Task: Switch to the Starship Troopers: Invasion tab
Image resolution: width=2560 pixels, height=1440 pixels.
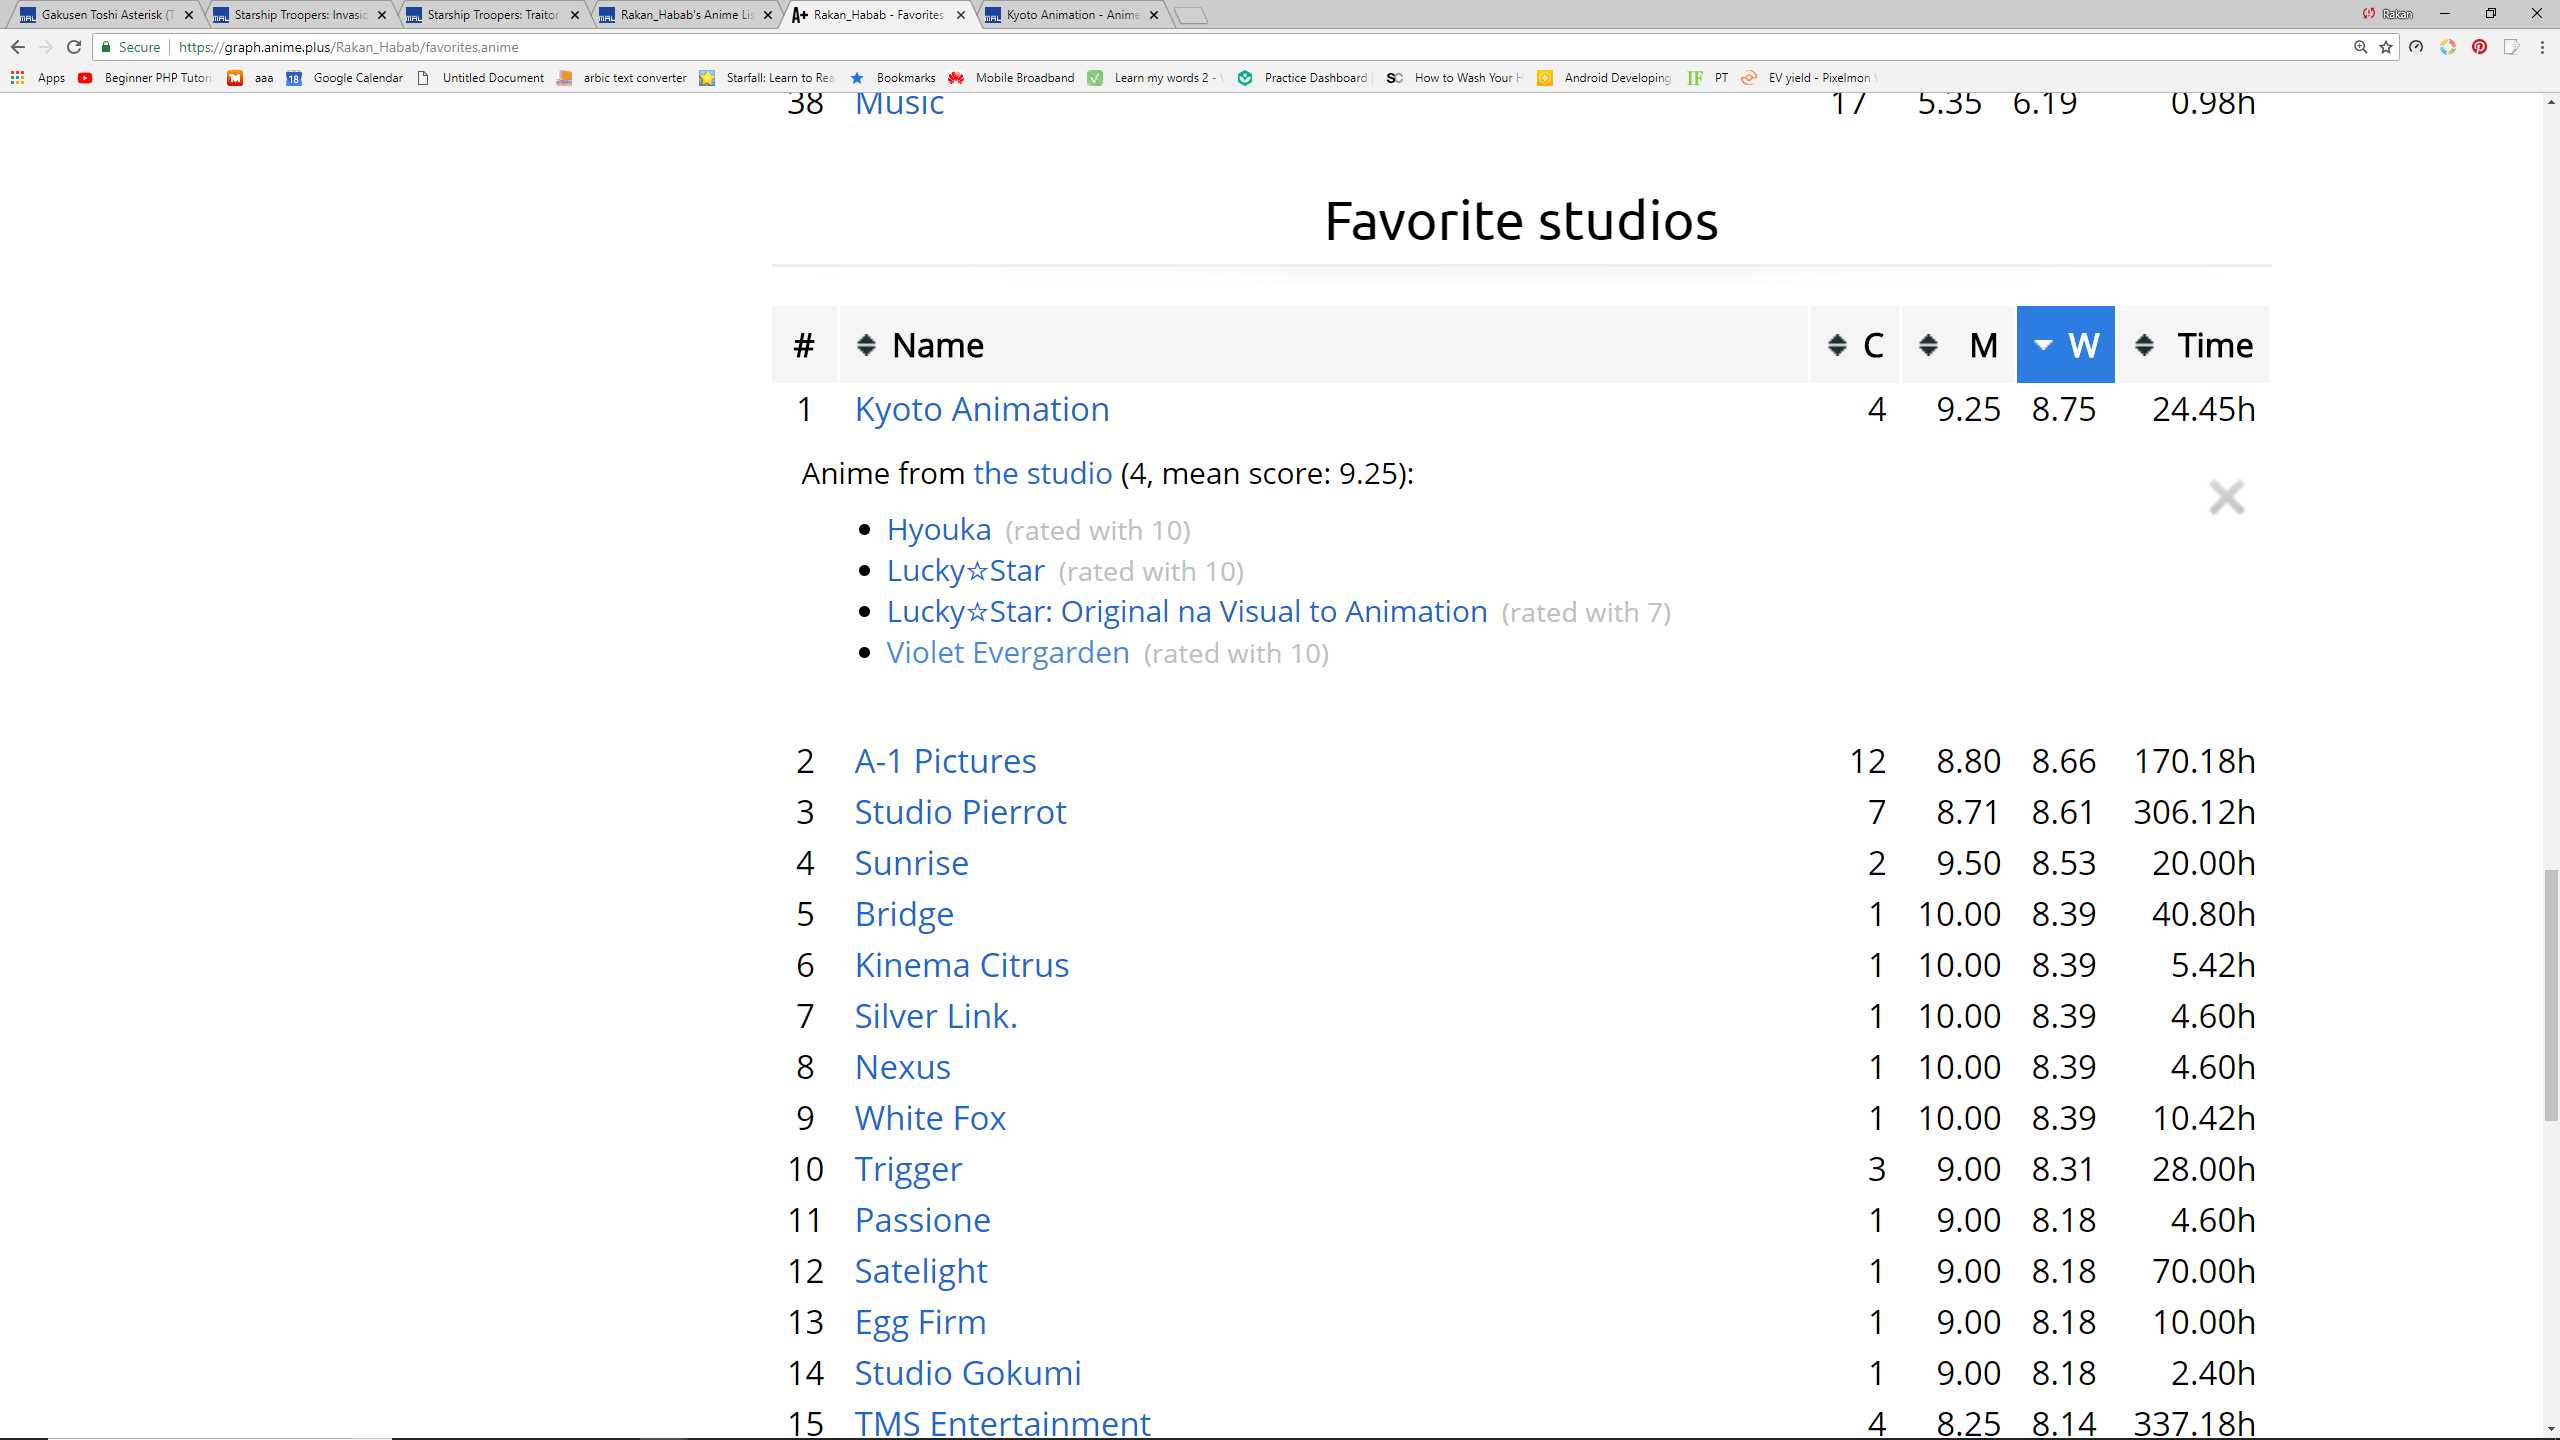Action: (300, 15)
